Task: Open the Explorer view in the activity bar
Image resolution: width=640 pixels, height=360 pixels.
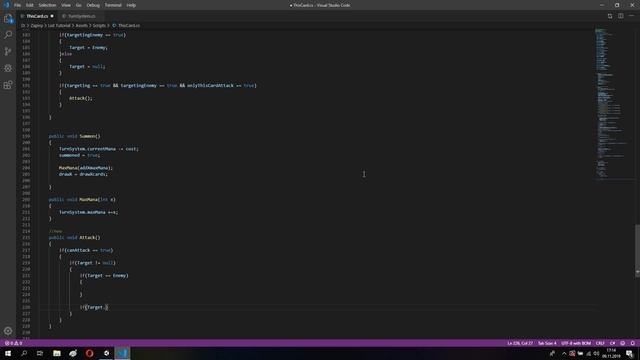Action: 8,18
